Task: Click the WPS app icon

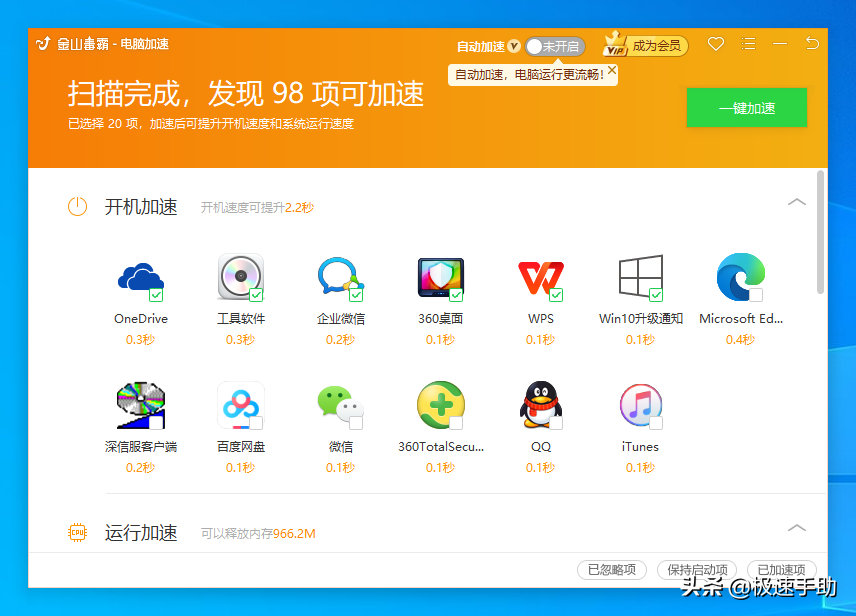Action: 540,277
